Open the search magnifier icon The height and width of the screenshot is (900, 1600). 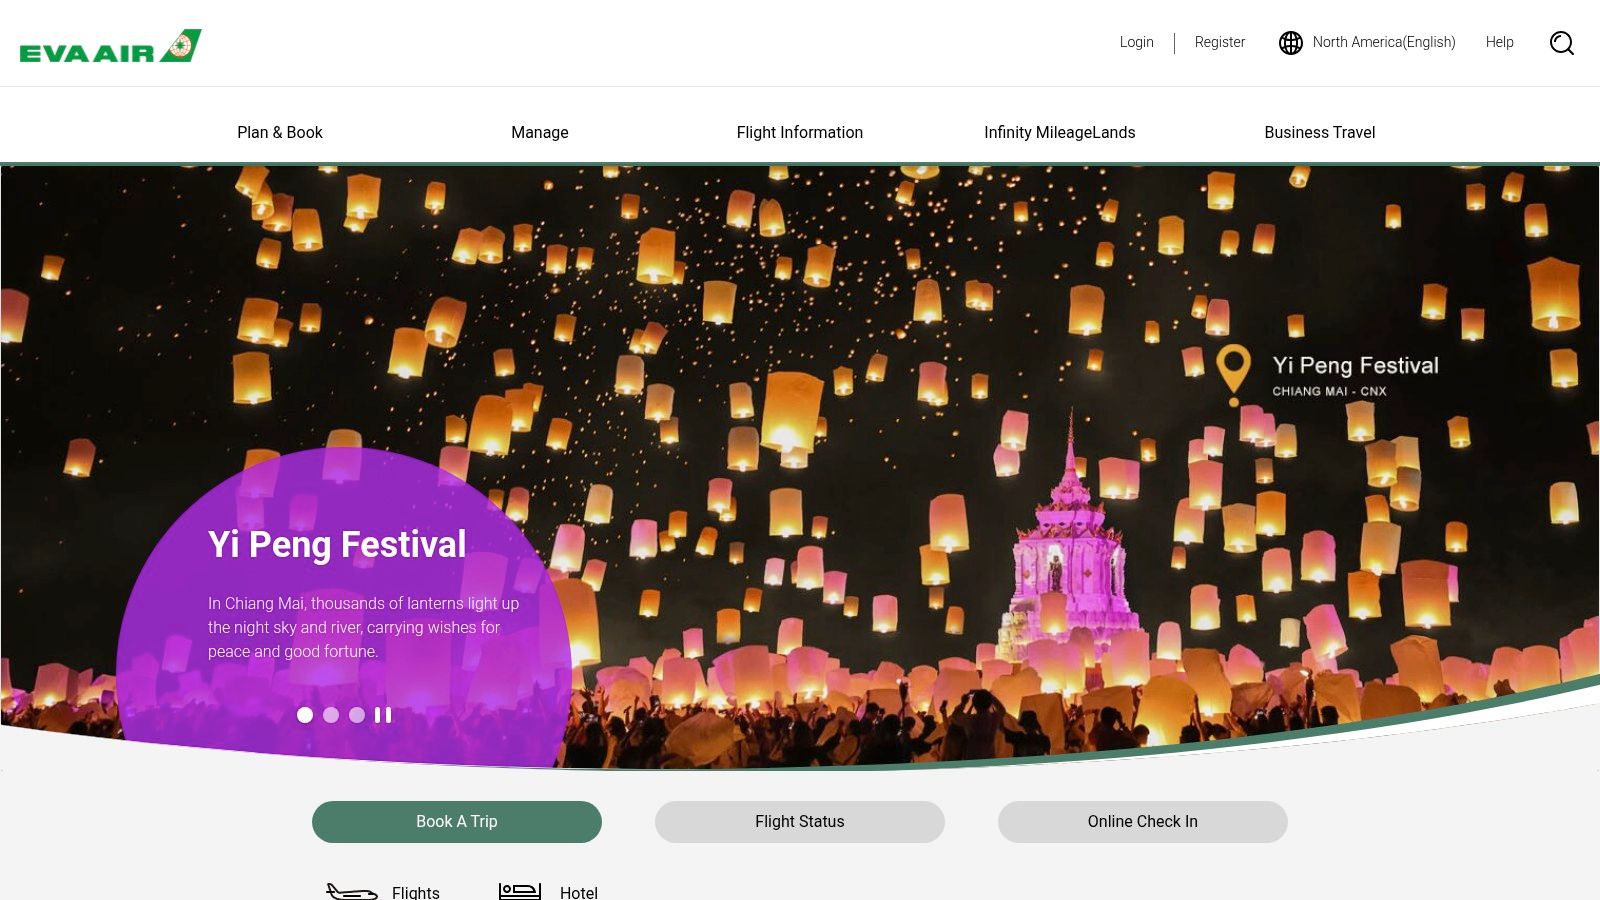pyautogui.click(x=1561, y=43)
